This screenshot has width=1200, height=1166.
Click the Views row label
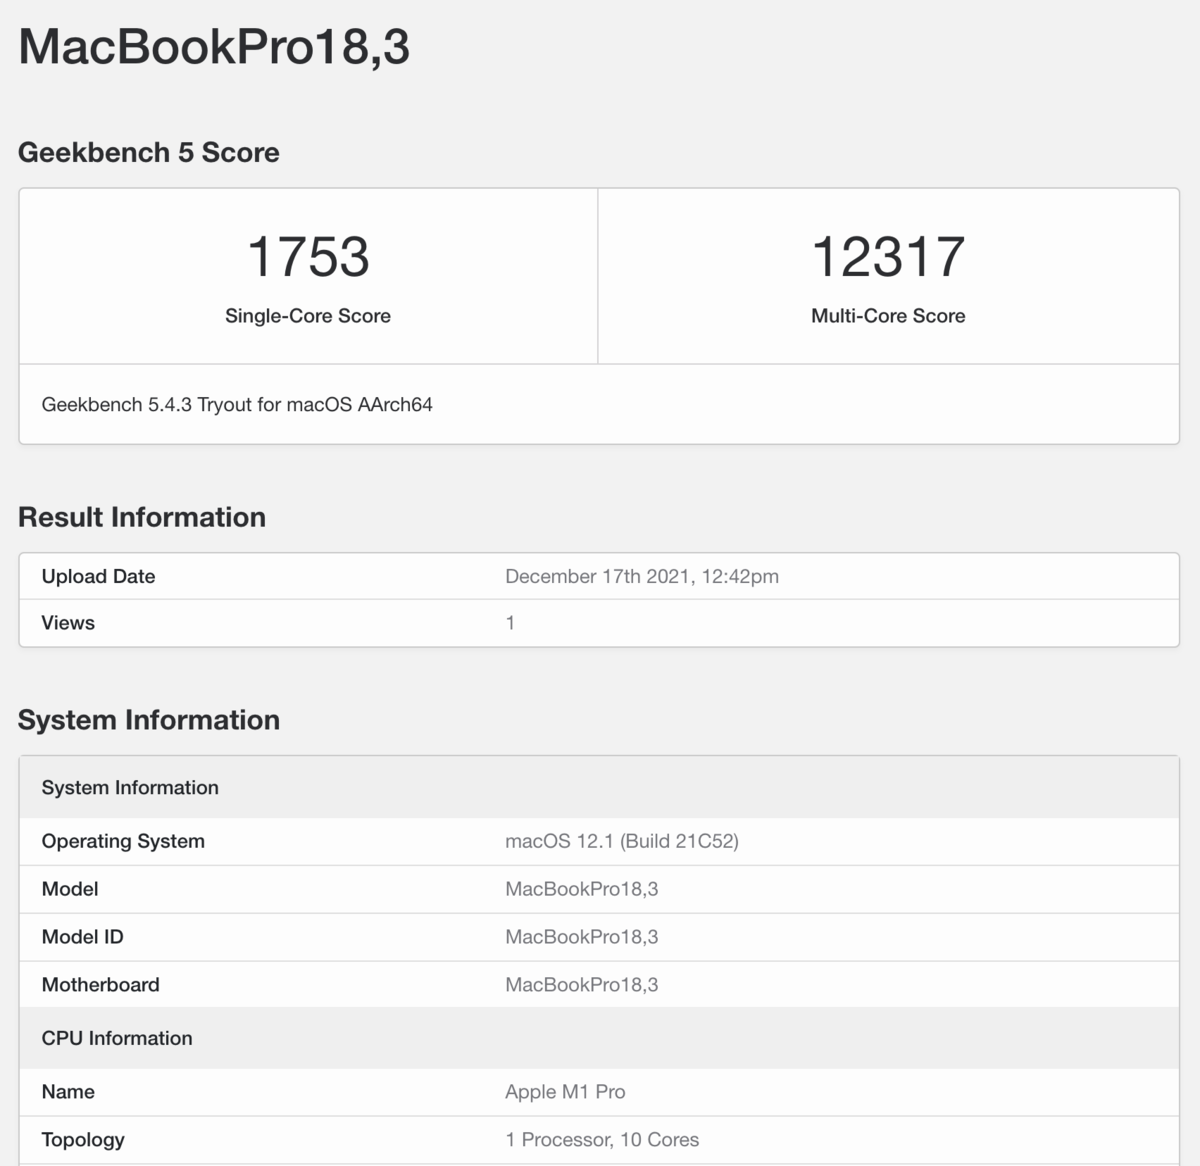(x=68, y=623)
